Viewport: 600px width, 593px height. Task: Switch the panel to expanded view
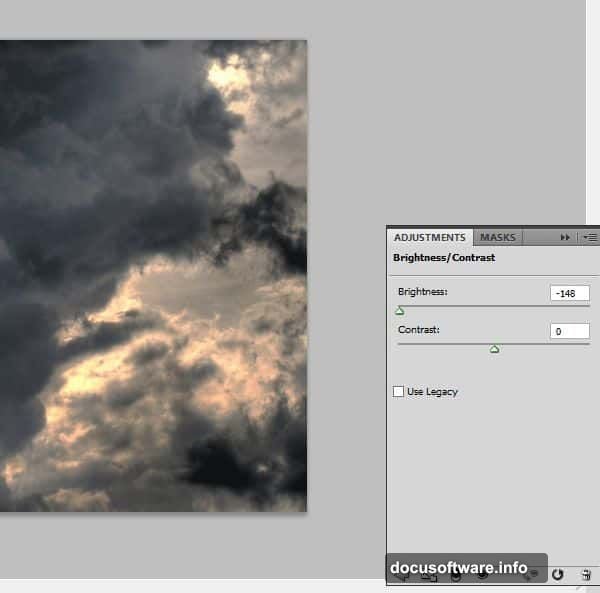point(429,576)
